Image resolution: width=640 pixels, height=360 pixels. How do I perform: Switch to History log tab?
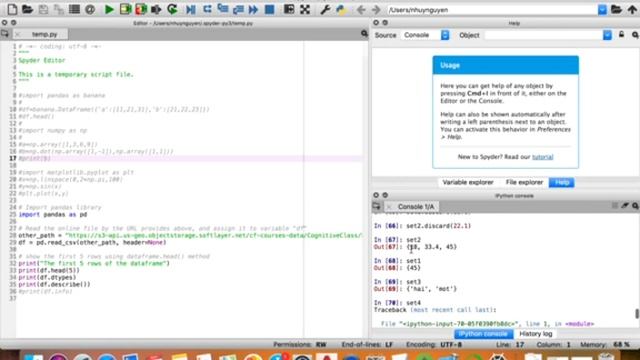click(536, 334)
